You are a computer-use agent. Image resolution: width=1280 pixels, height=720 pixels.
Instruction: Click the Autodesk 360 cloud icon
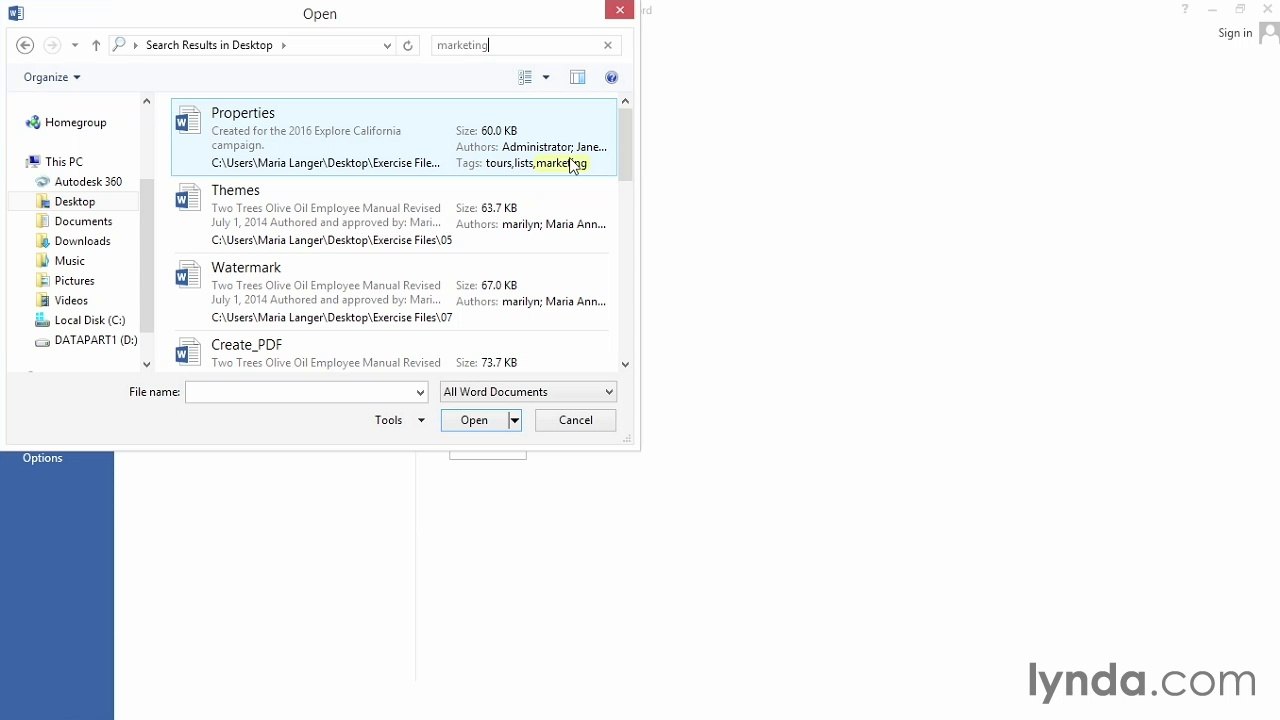42,182
